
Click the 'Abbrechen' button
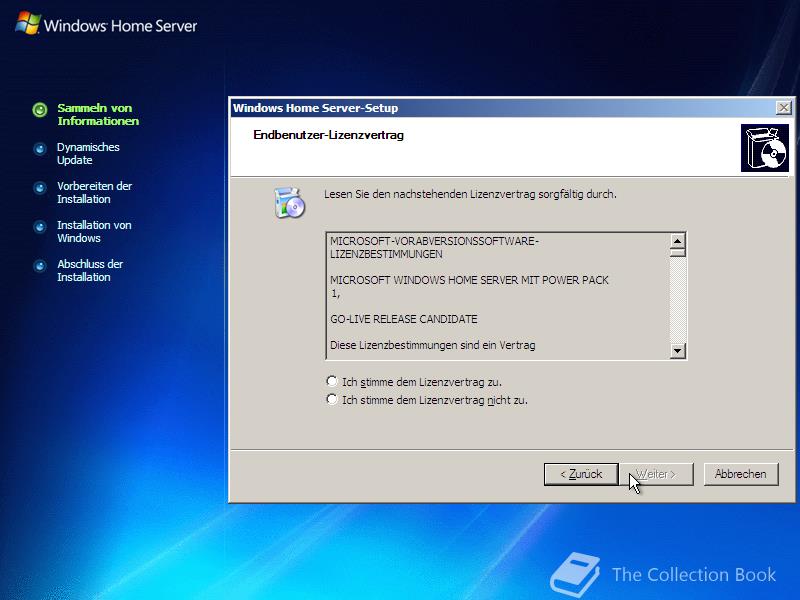(741, 474)
